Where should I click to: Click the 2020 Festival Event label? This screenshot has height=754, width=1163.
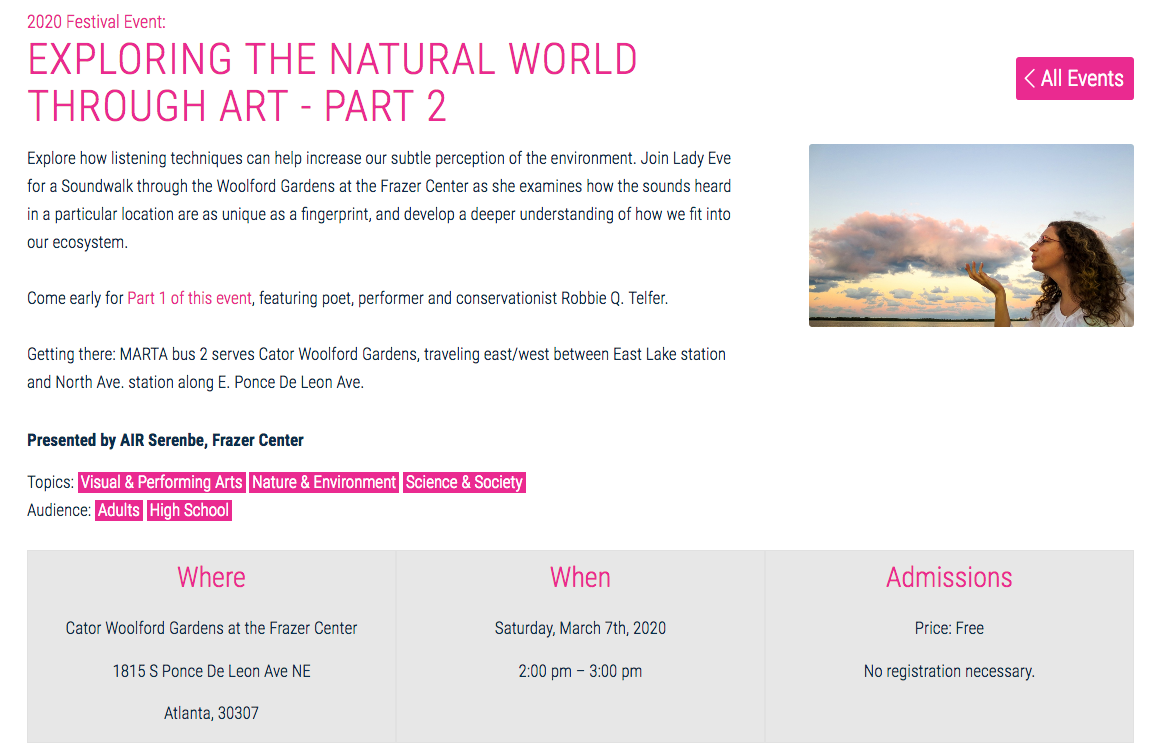(x=96, y=21)
